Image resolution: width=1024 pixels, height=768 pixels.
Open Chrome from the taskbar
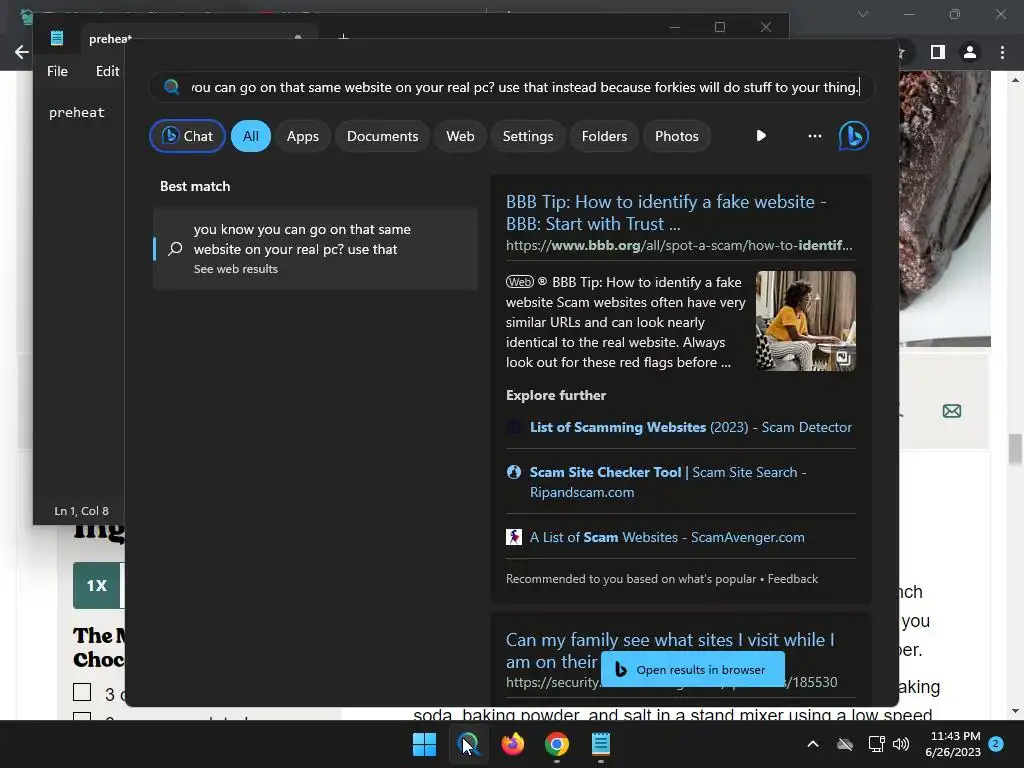[557, 744]
